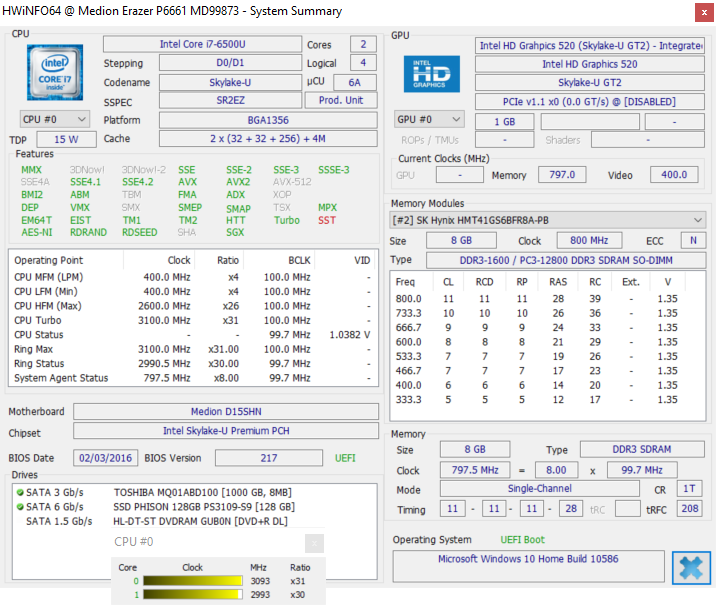The height and width of the screenshot is (606, 728).
Task: Click the GPU memory 1 GB field
Action: pos(505,122)
